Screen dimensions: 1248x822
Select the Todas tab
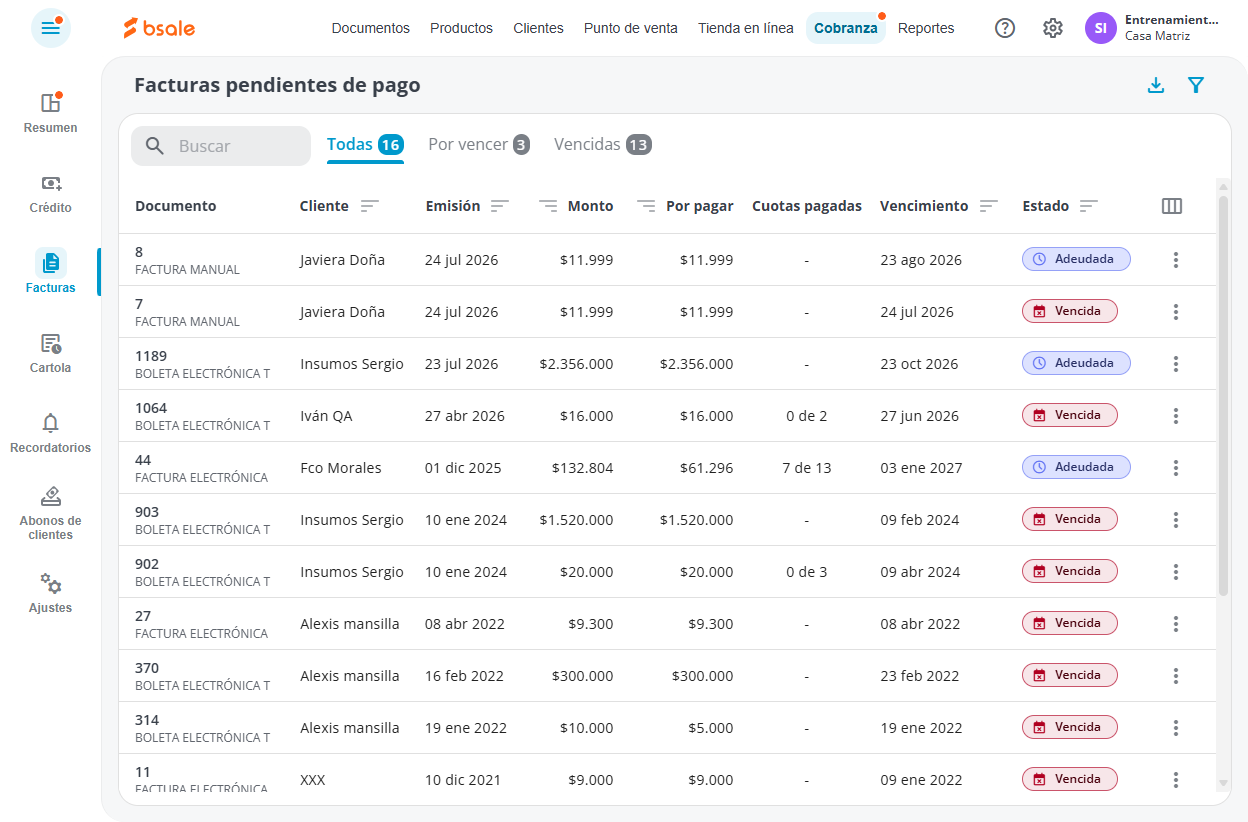point(365,145)
